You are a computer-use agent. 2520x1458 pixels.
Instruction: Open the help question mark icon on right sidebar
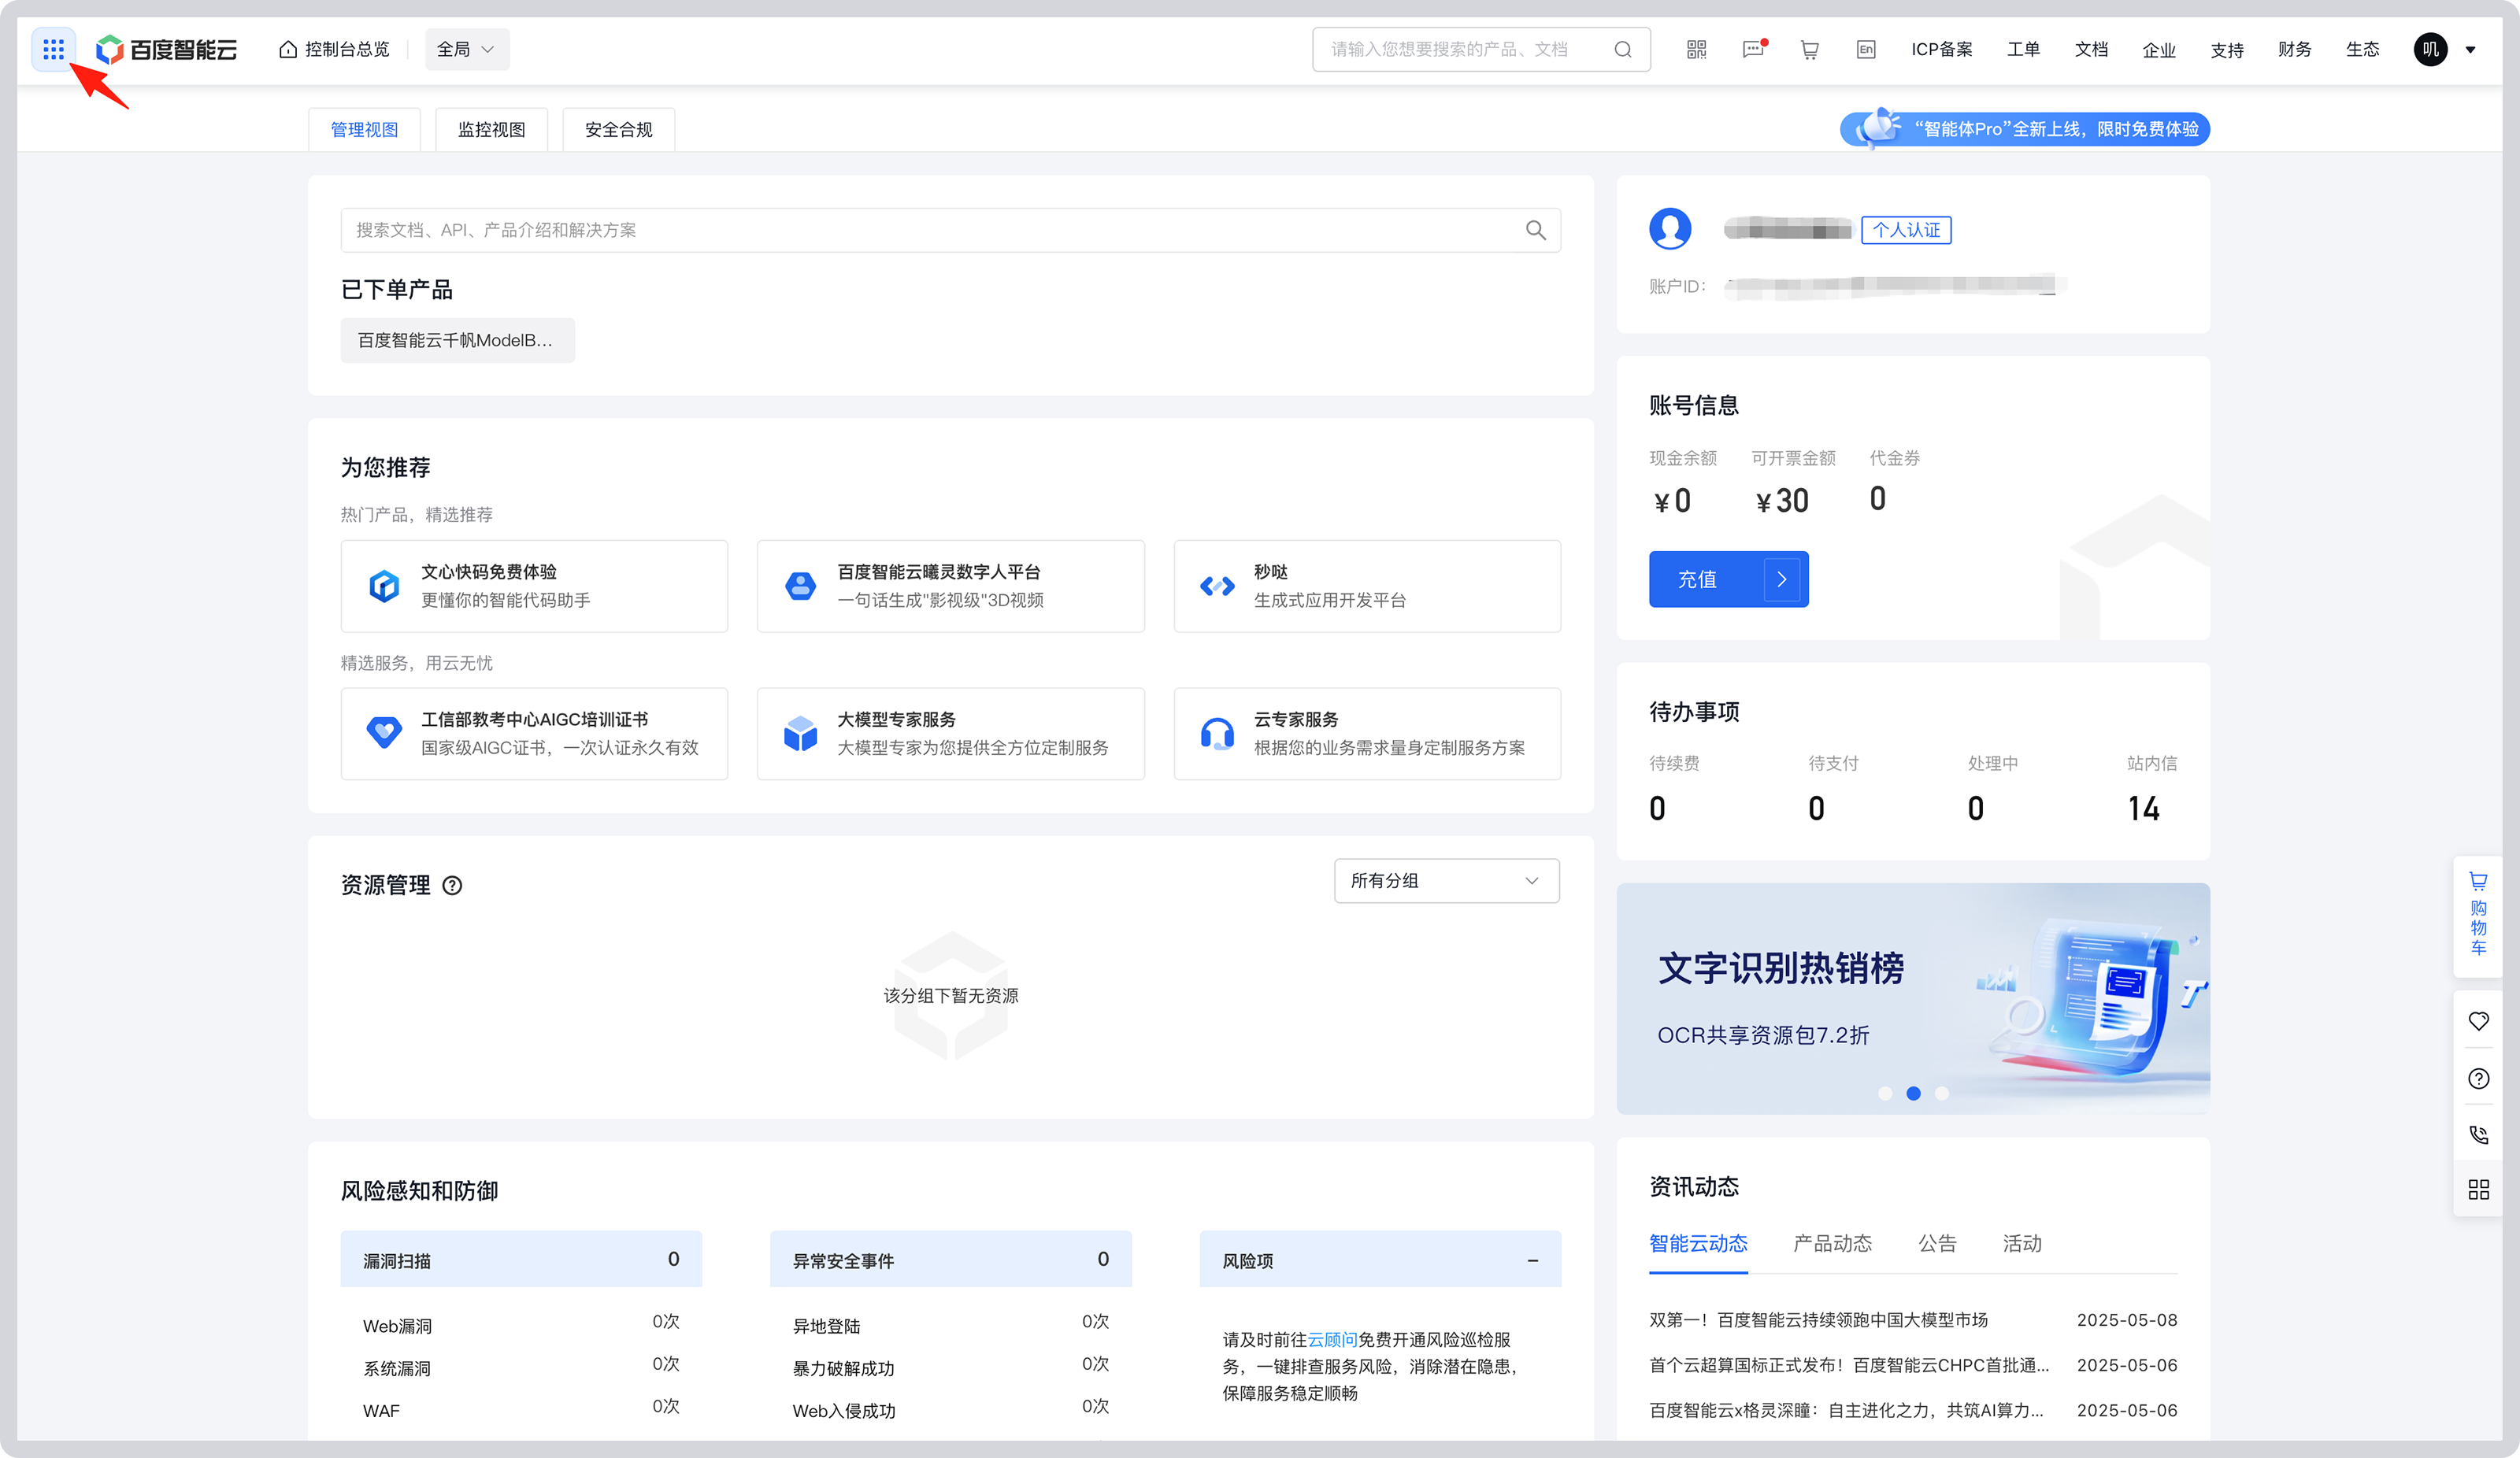point(2478,1078)
